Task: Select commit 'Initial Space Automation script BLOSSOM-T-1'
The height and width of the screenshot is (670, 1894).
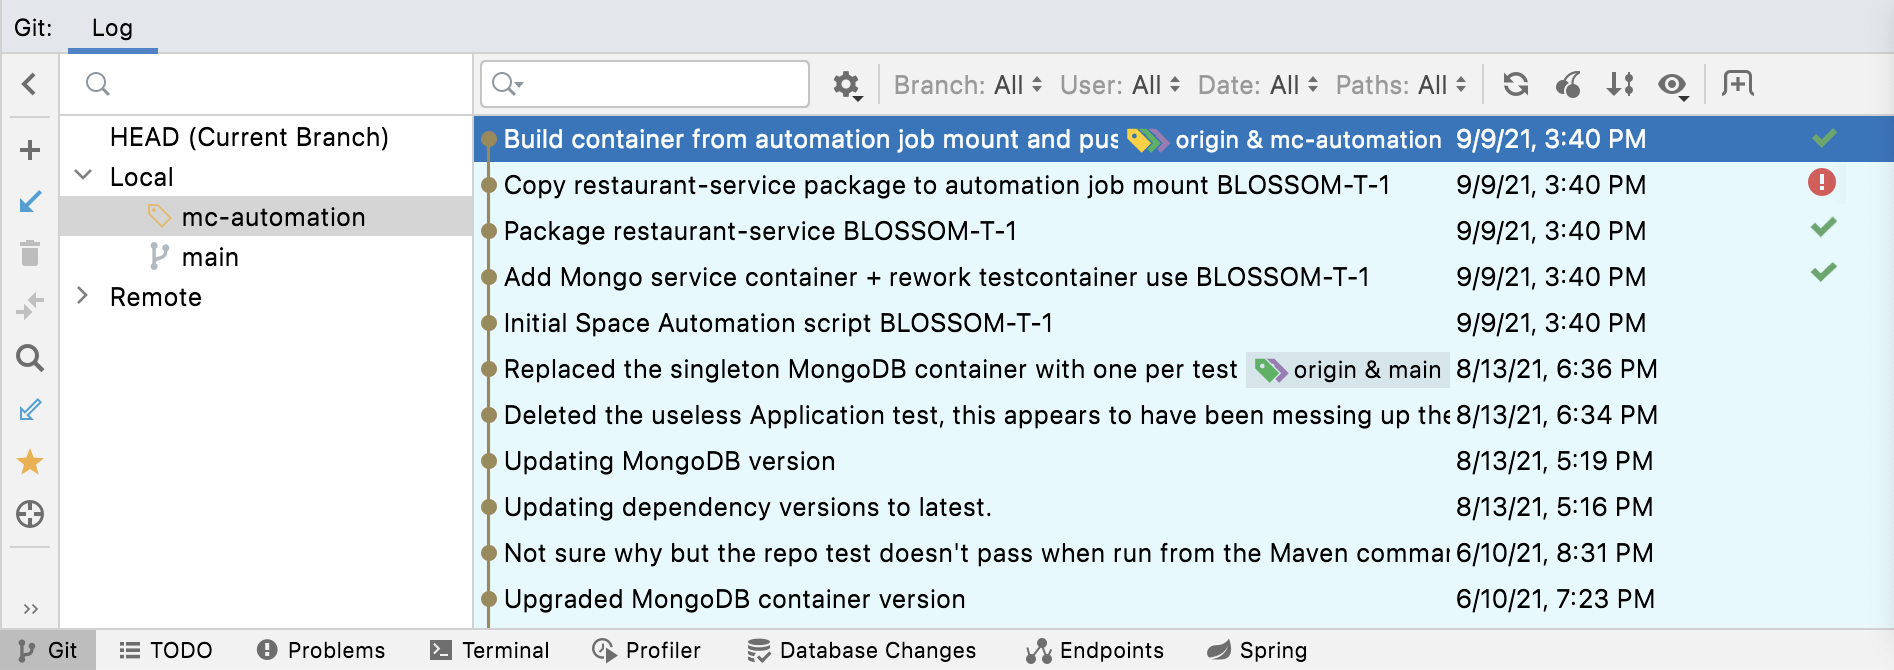Action: [x=1184, y=323]
